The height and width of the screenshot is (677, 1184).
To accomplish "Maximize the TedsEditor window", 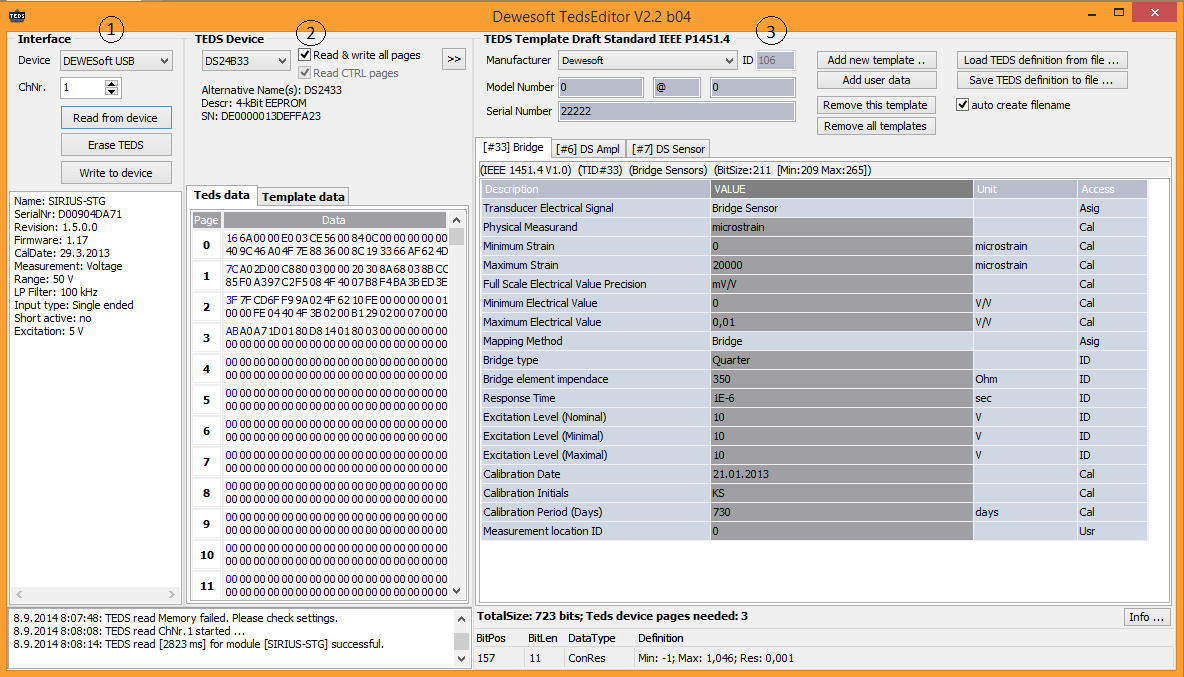I will point(1119,12).
